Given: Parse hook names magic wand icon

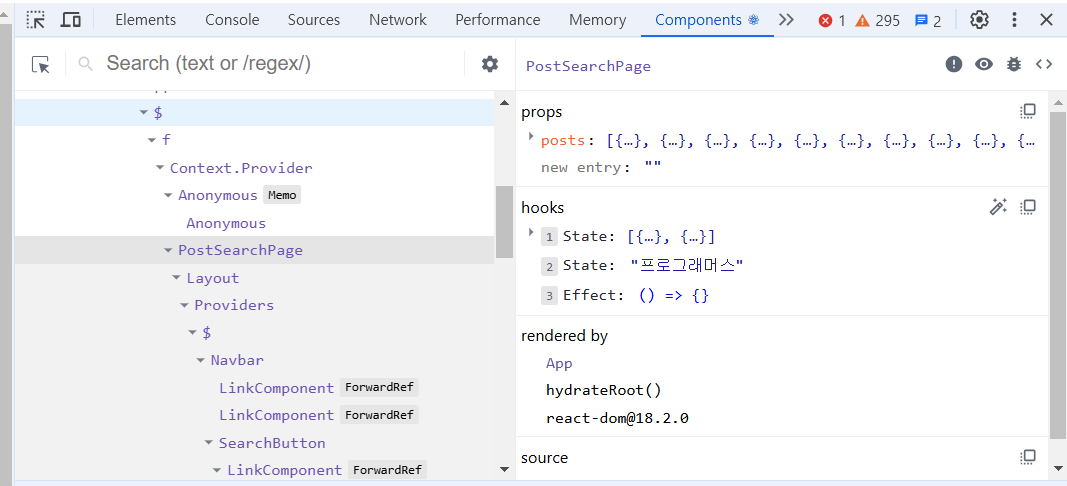Looking at the screenshot, I should point(998,207).
